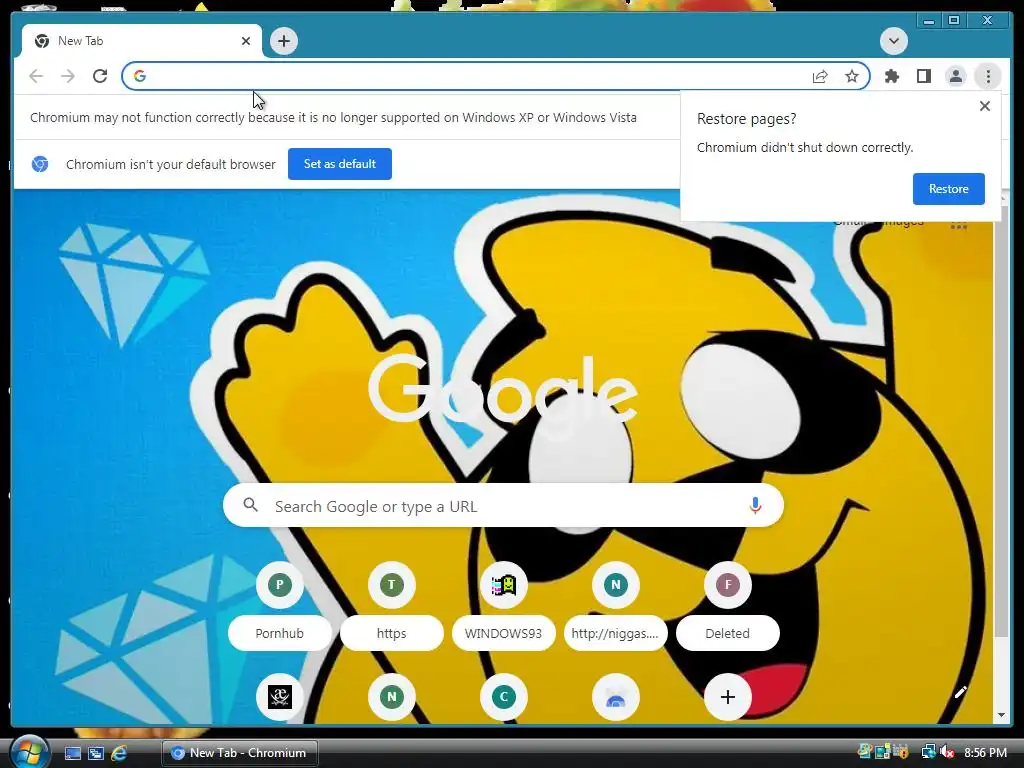Viewport: 1024px width, 768px height.
Task: Open the shortcut with F icon labeled Deleted
Action: [728, 584]
